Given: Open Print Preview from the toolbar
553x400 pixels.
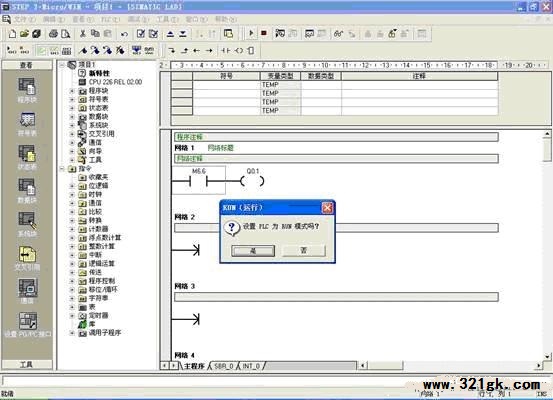Looking at the screenshot, I should 66,34.
